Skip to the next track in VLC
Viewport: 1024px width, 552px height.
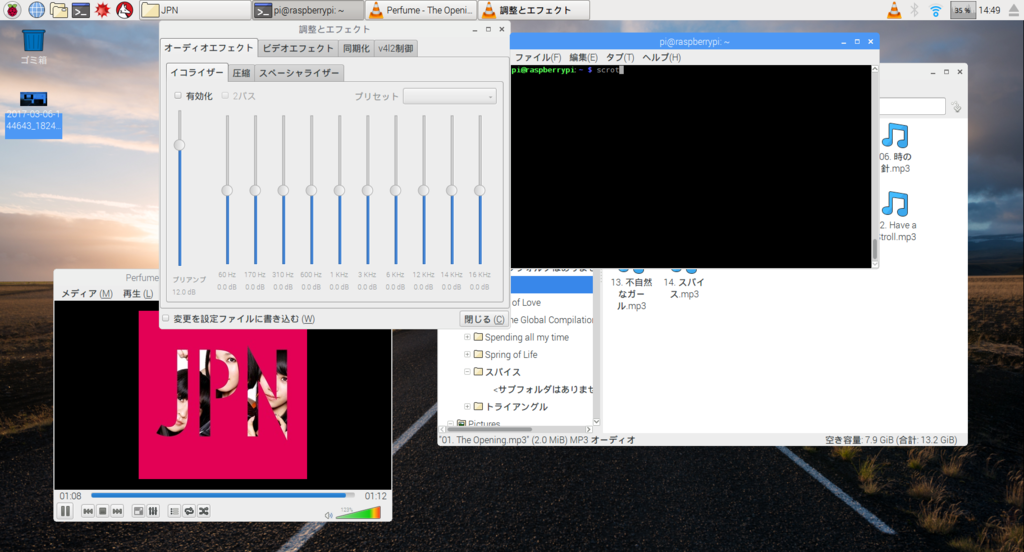pos(118,511)
